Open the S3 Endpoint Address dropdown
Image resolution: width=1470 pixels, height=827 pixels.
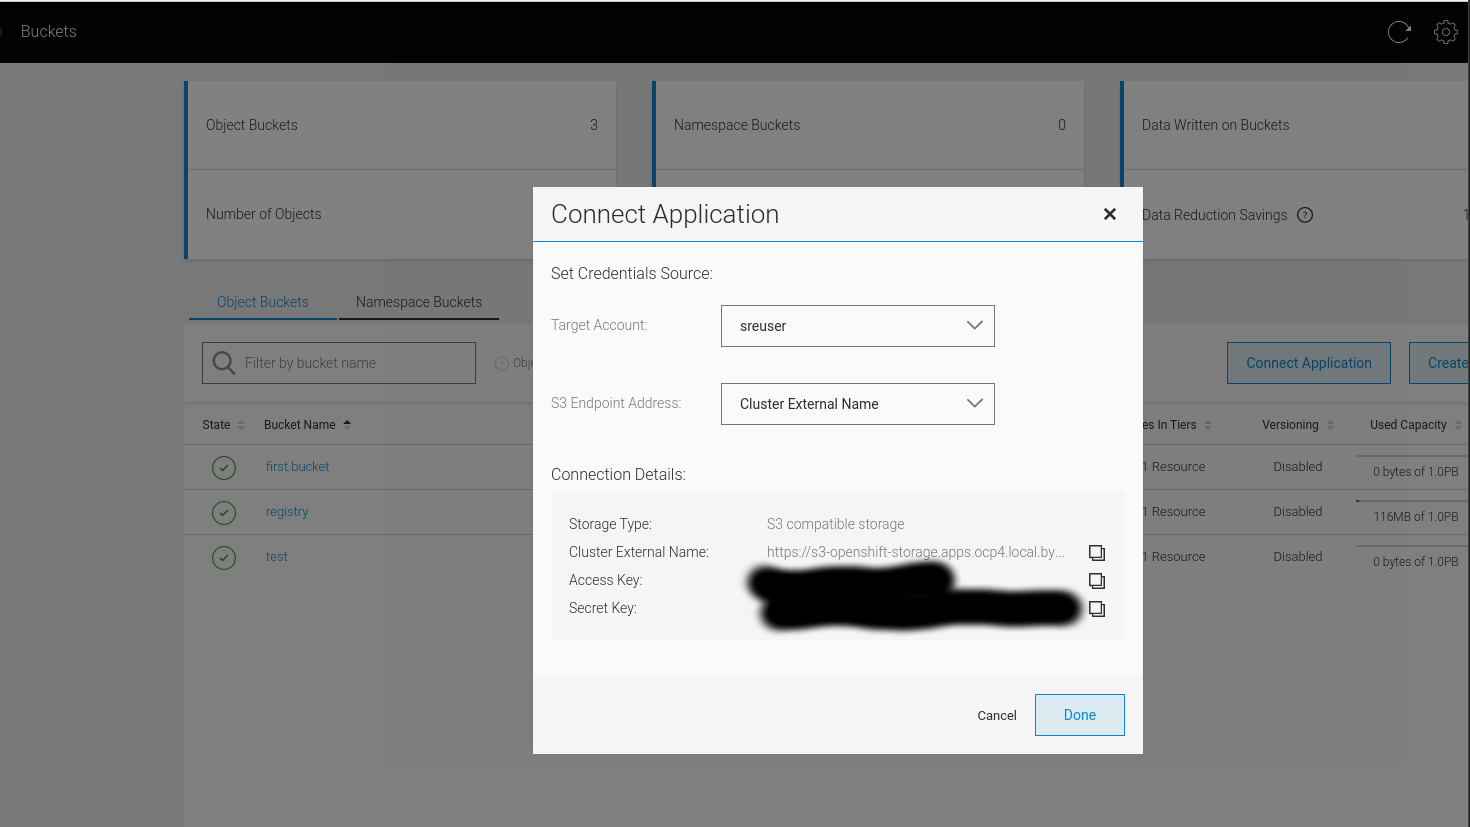(857, 404)
